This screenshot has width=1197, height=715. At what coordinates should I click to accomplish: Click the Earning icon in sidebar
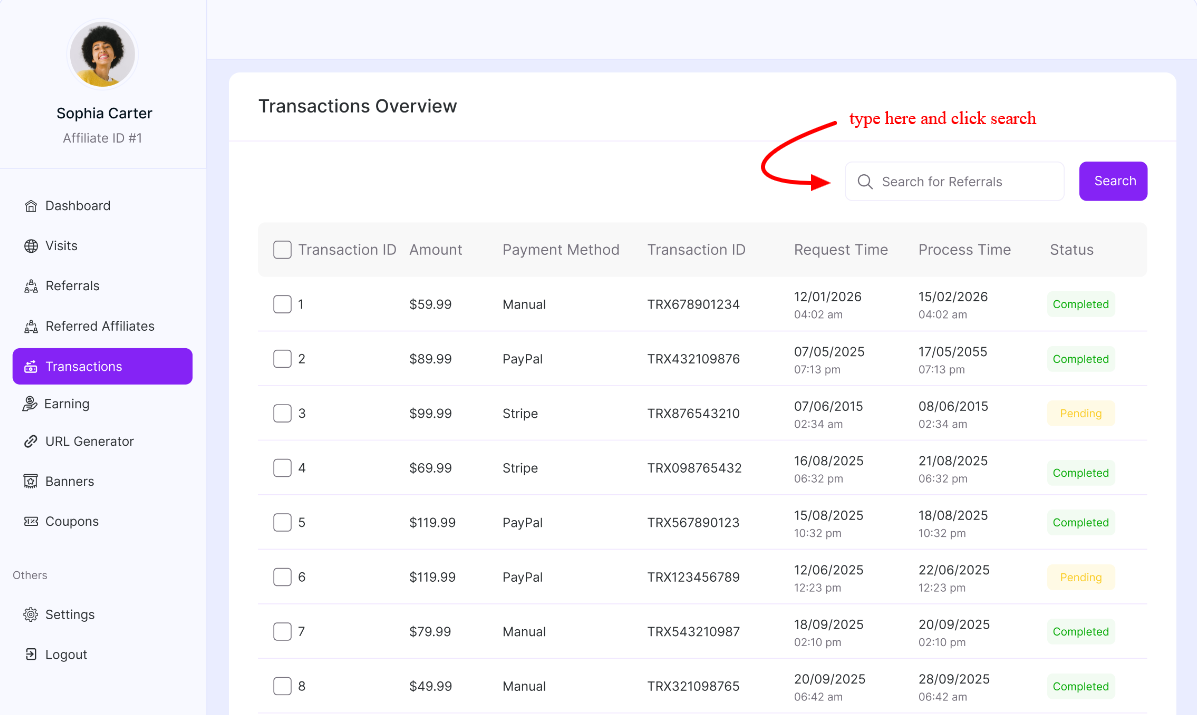[x=30, y=404]
